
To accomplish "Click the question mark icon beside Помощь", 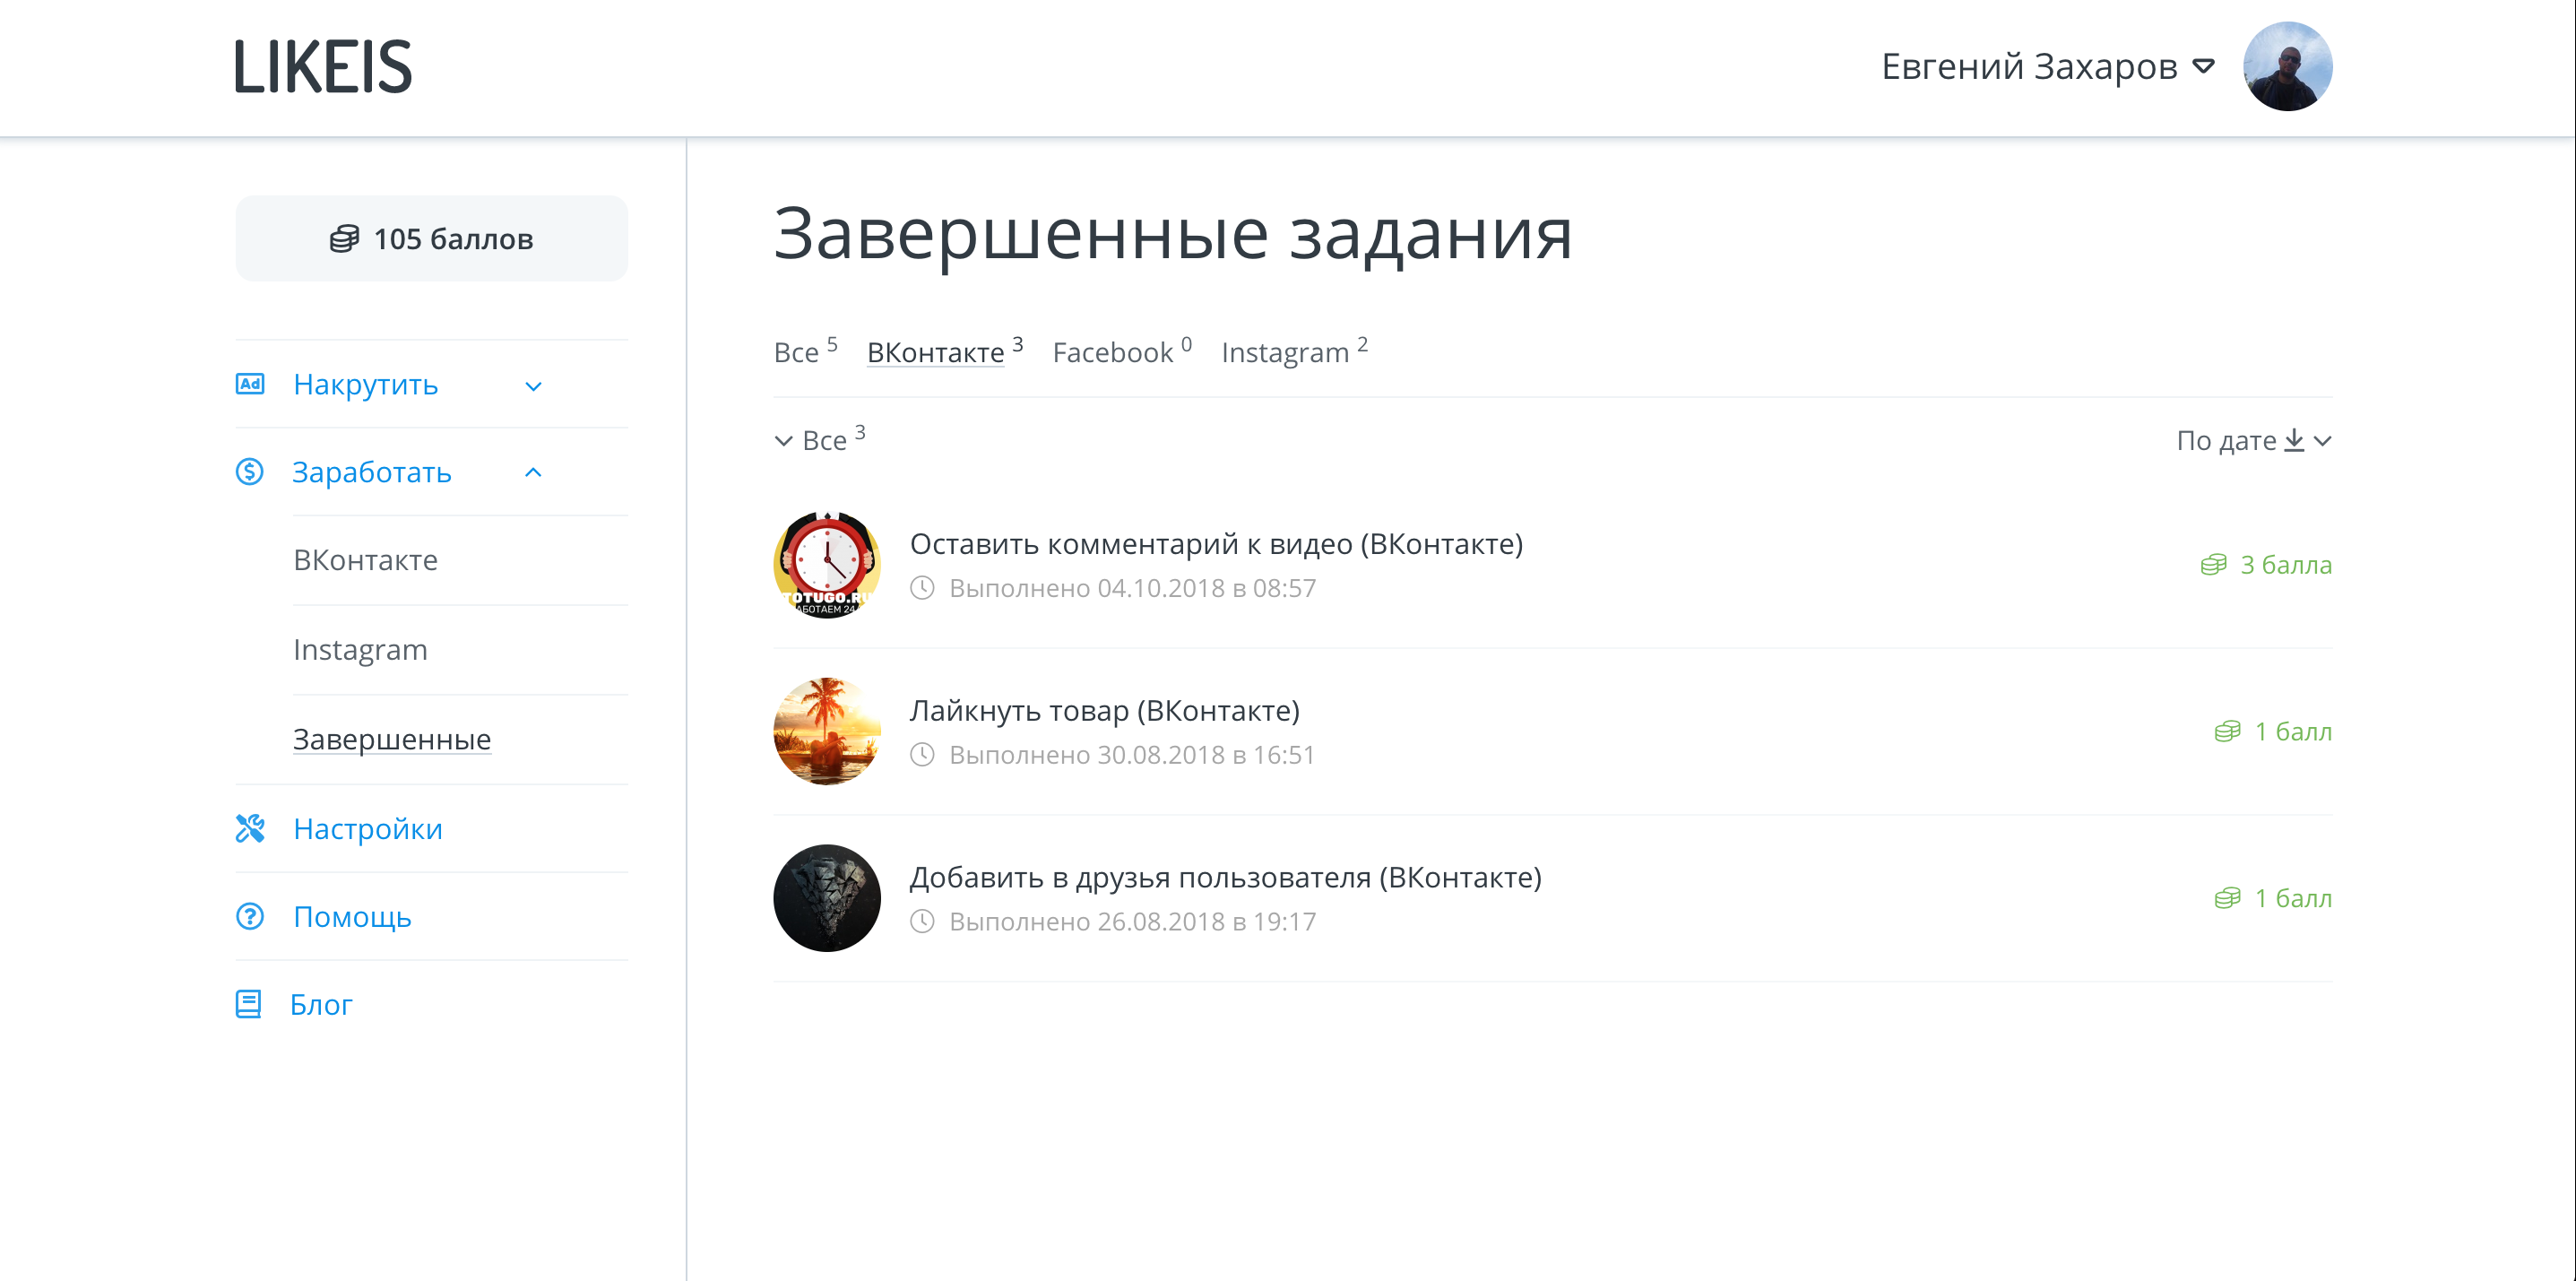I will pos(250,916).
